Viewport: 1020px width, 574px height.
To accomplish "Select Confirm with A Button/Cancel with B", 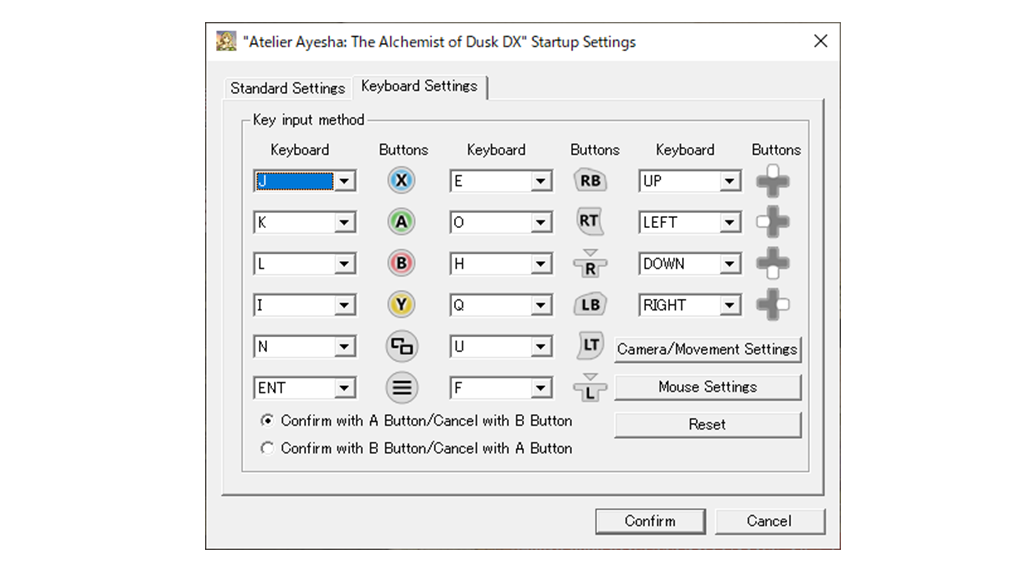I will click(416, 420).
